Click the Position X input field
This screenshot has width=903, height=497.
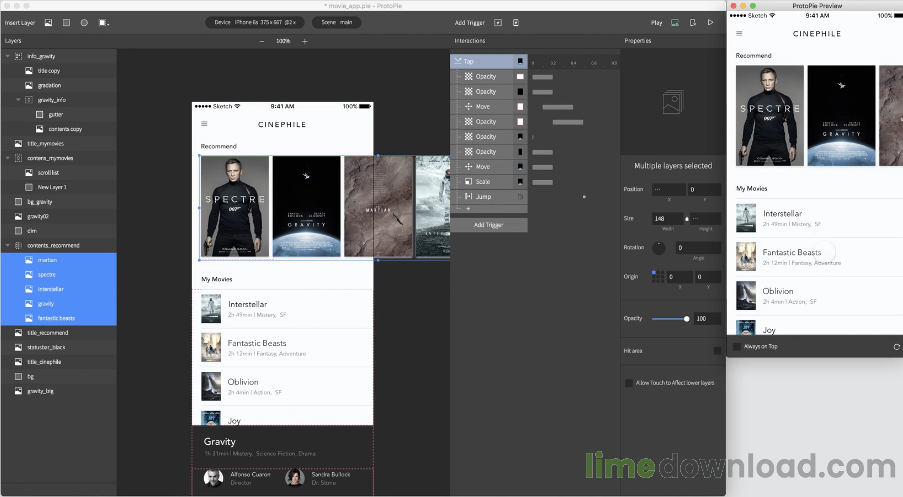[669, 189]
